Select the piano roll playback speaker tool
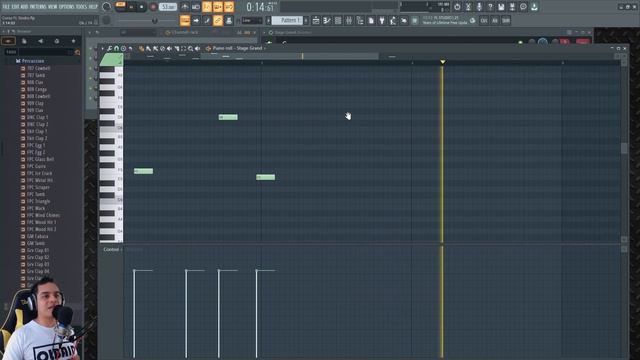The image size is (640, 360). pos(198,49)
